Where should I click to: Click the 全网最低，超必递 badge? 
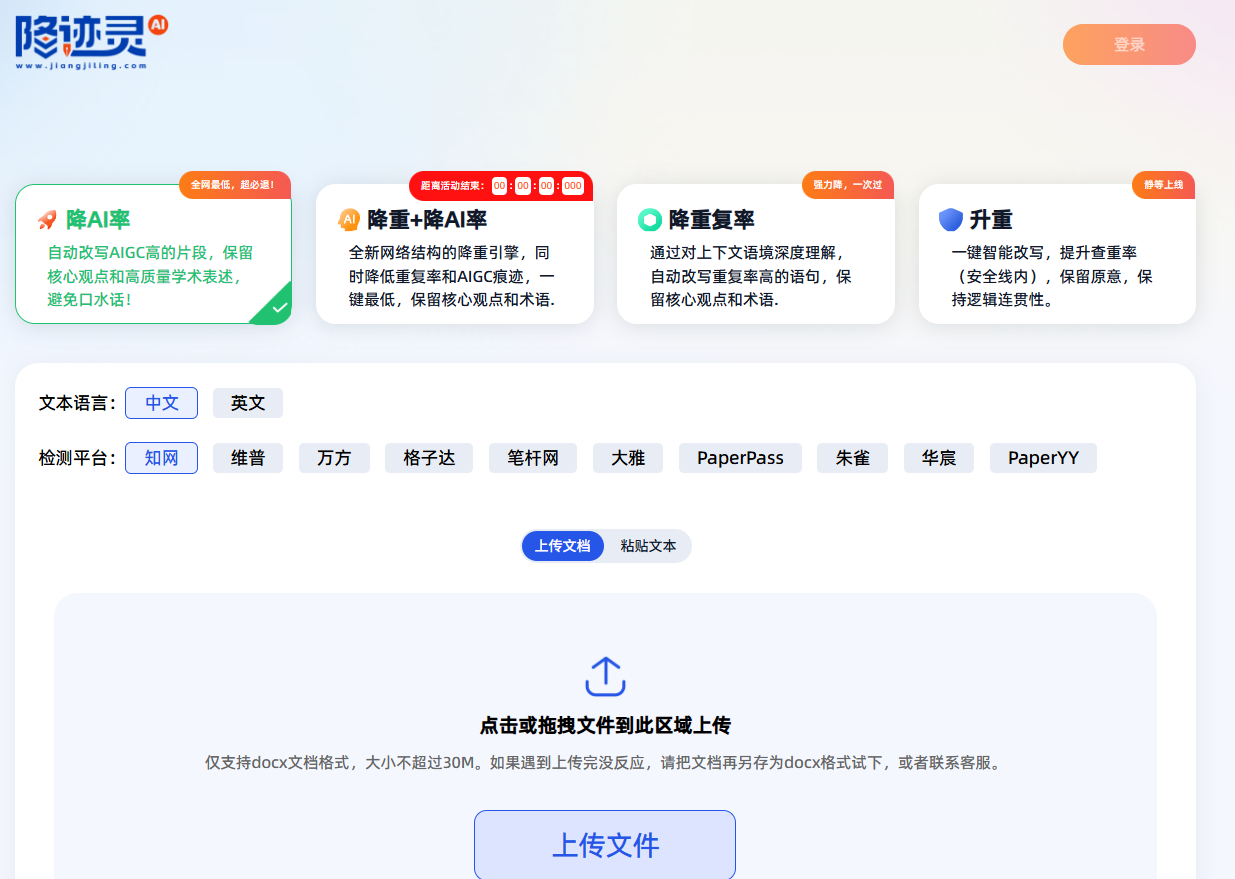(235, 185)
